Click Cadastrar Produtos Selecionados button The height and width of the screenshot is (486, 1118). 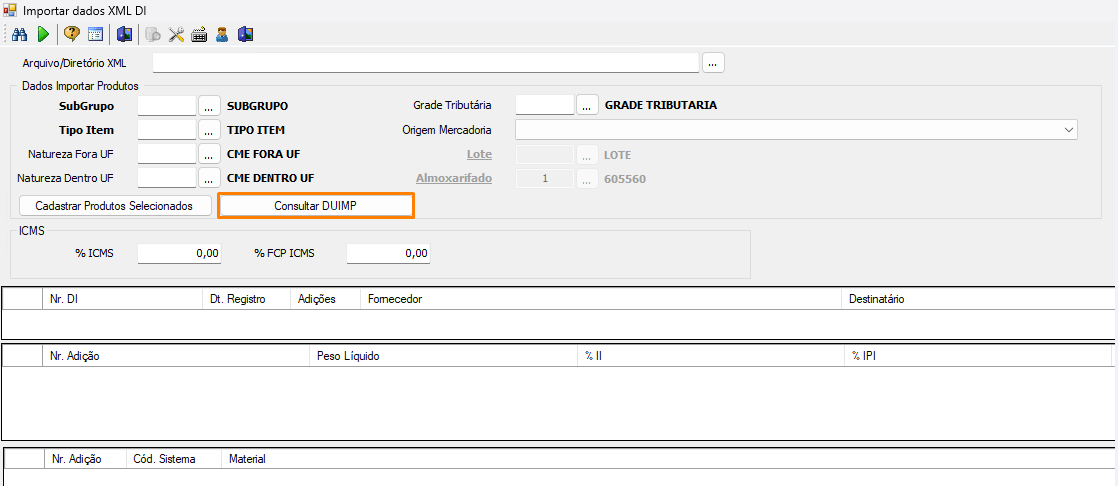tap(115, 205)
